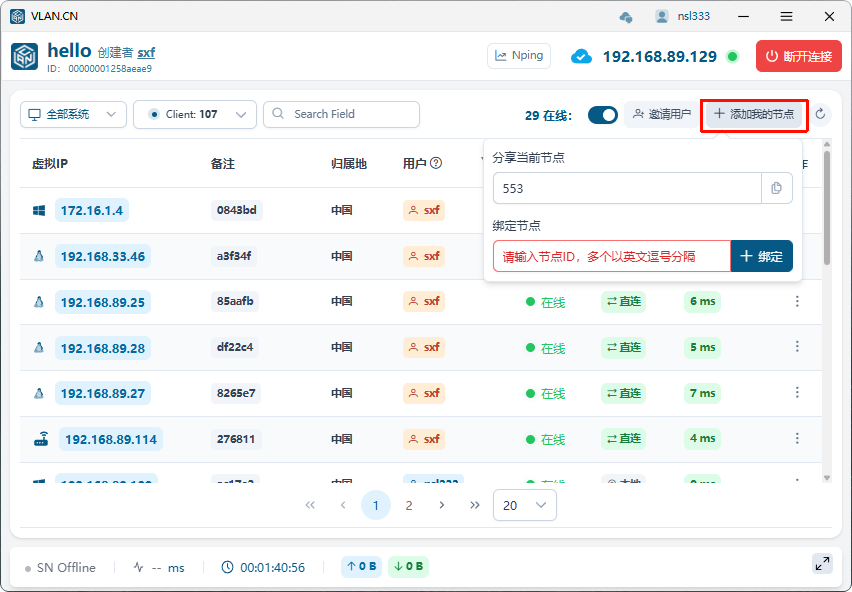Click the invite user button
852x592 pixels.
(662, 114)
